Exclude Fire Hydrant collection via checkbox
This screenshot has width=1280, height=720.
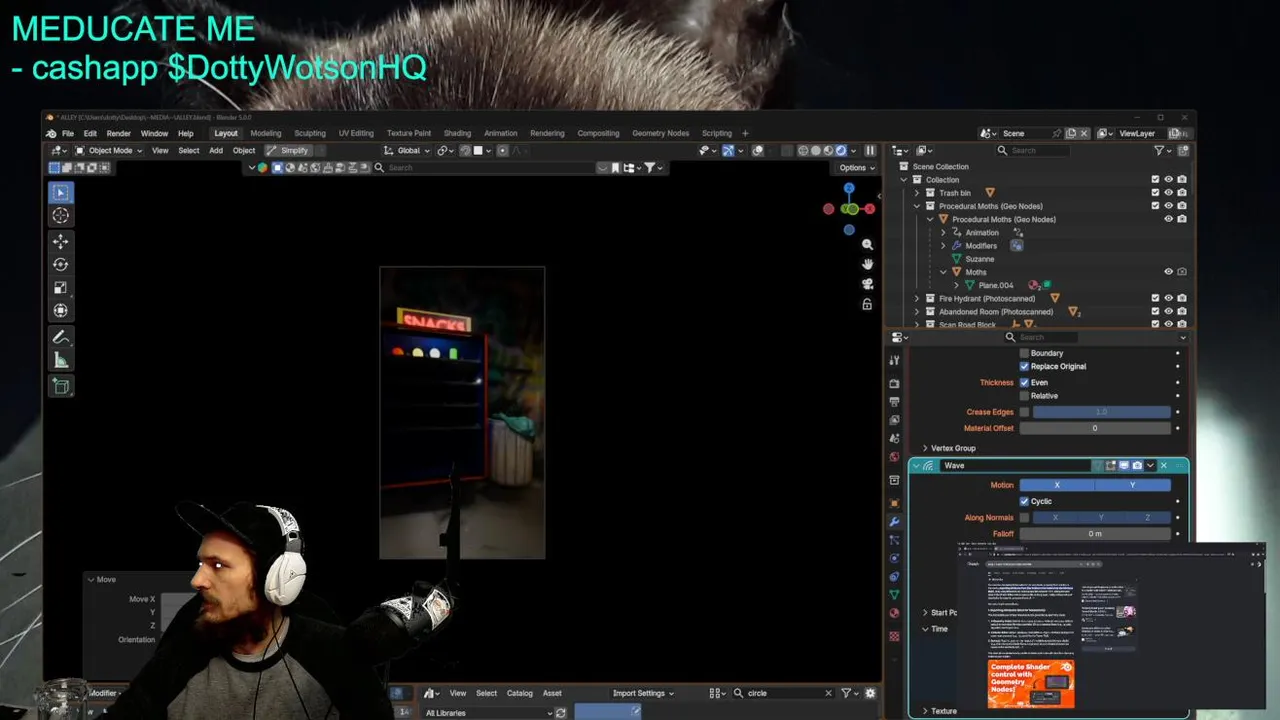pyautogui.click(x=1155, y=298)
